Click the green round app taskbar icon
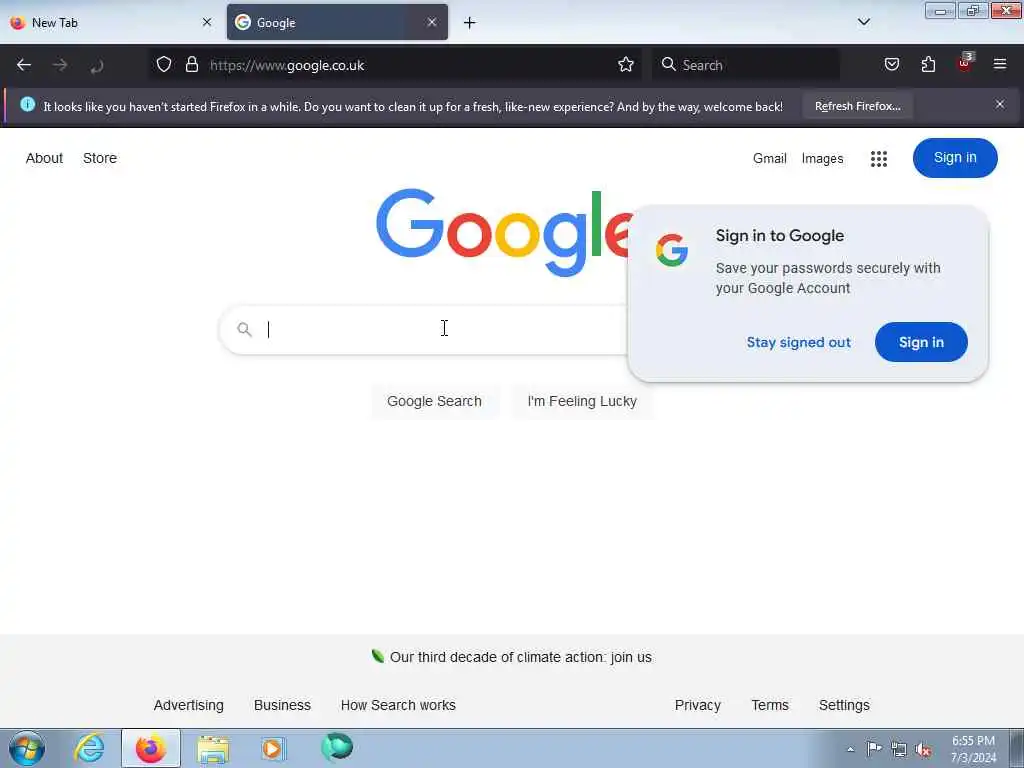The width and height of the screenshot is (1024, 768). click(x=337, y=747)
